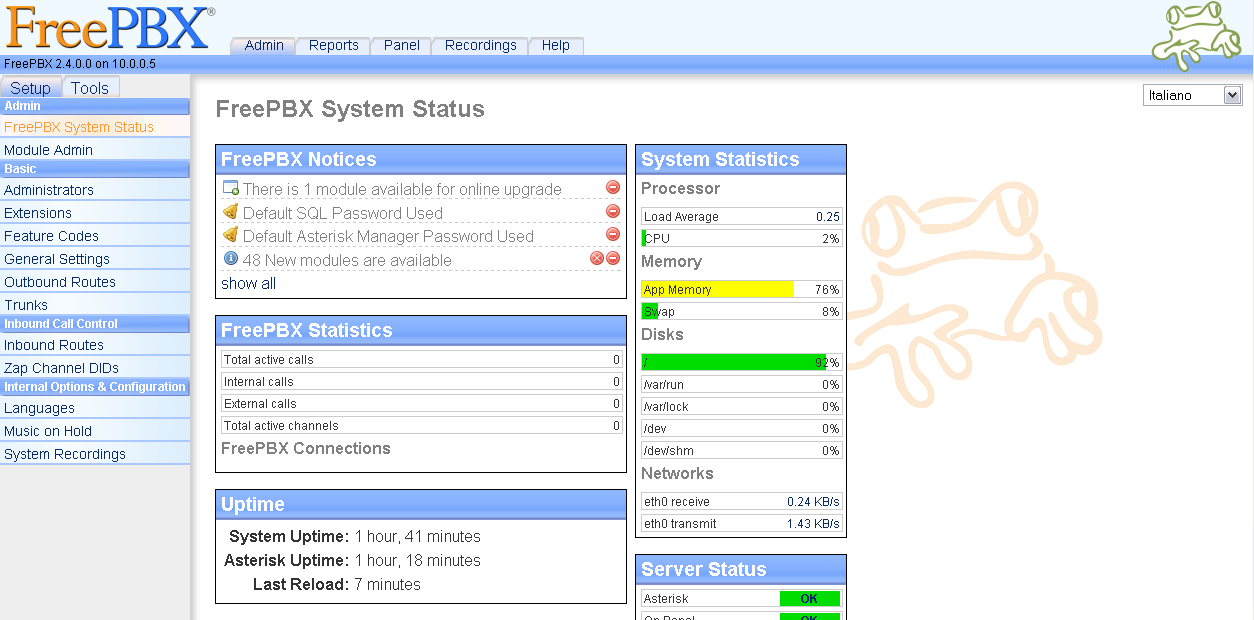
Task: Click the /dev/shm disk row
Action: tap(741, 451)
